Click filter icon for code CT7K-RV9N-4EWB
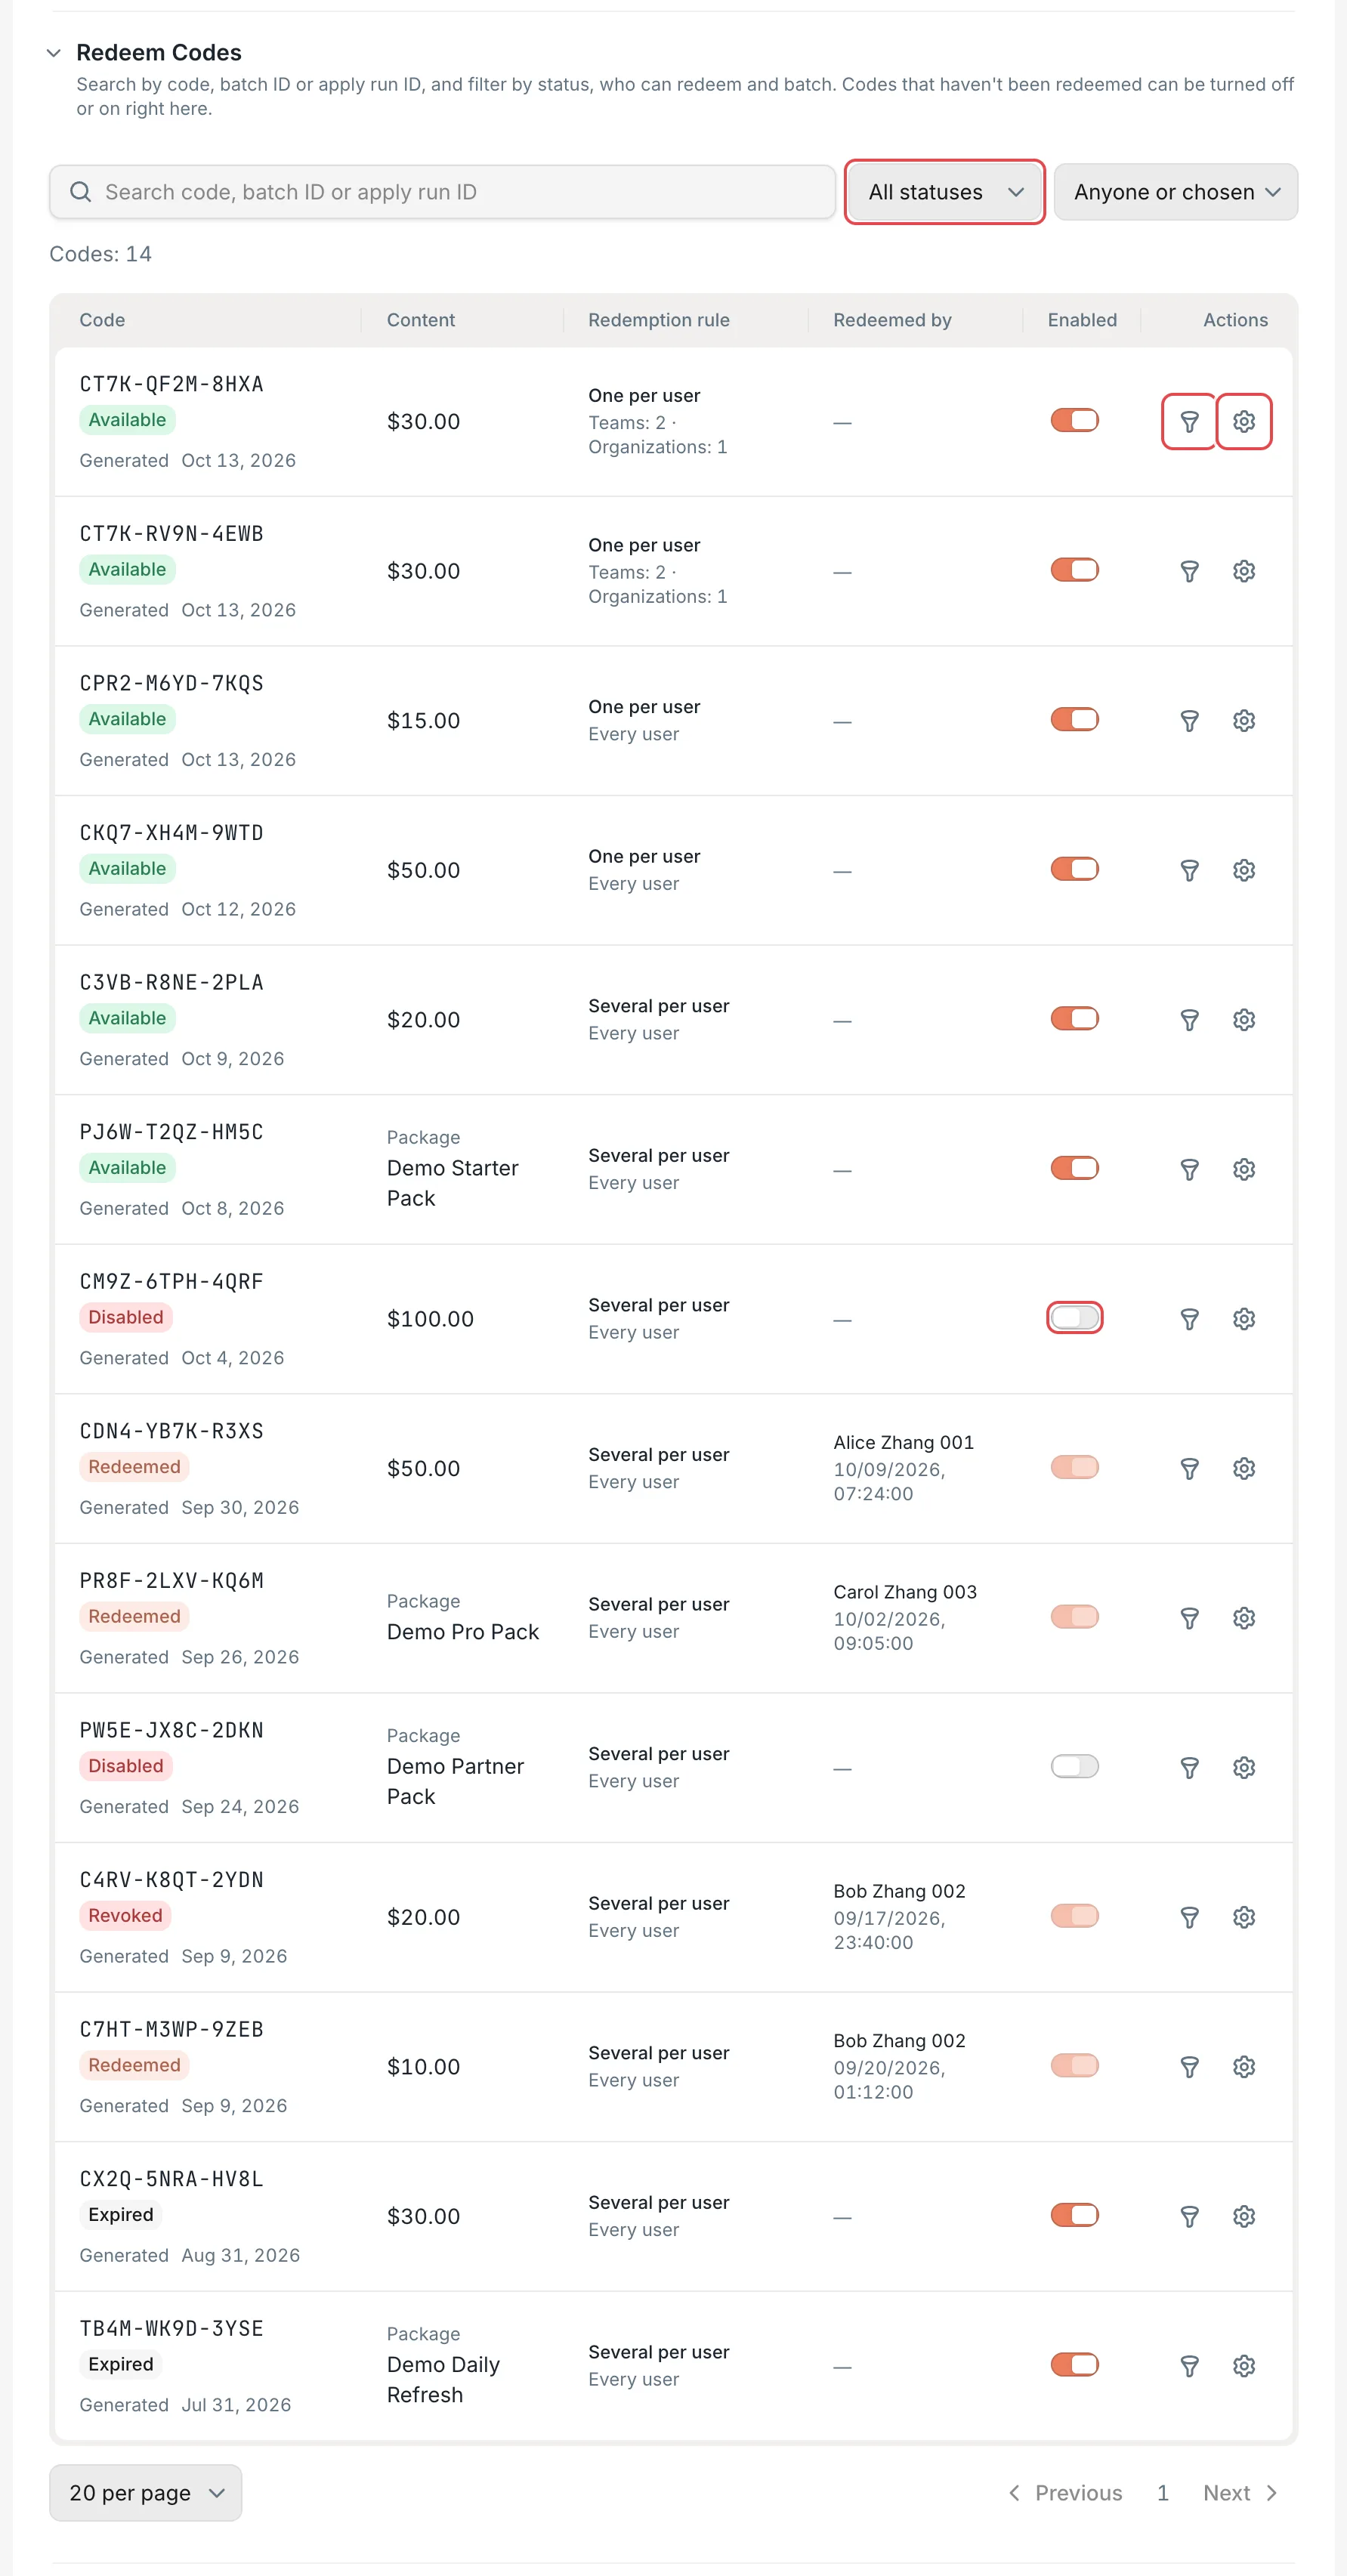This screenshot has width=1347, height=2576. coord(1189,571)
